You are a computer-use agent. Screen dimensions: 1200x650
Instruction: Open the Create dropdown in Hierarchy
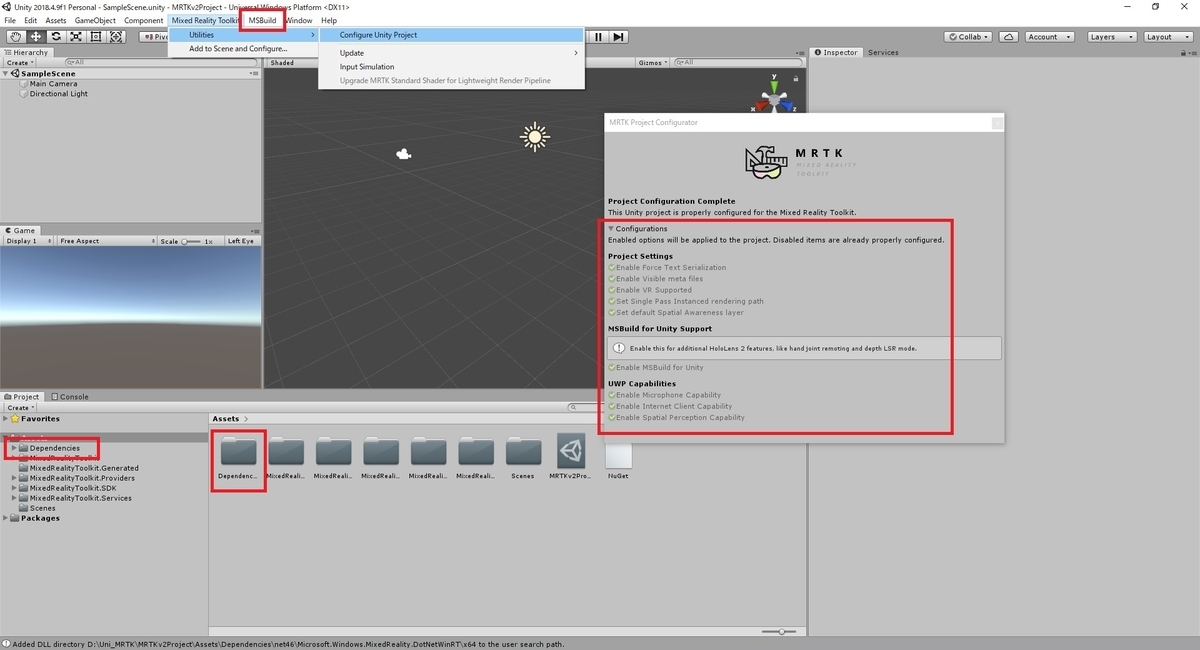[20, 63]
